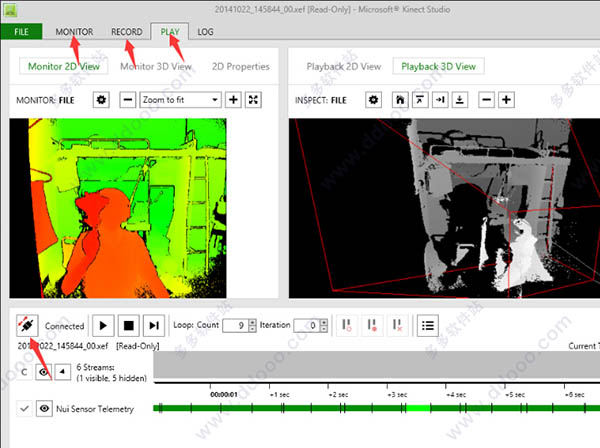Click side view arrow icon in Inspect toolbar
This screenshot has width=600, height=448.
pos(440,100)
